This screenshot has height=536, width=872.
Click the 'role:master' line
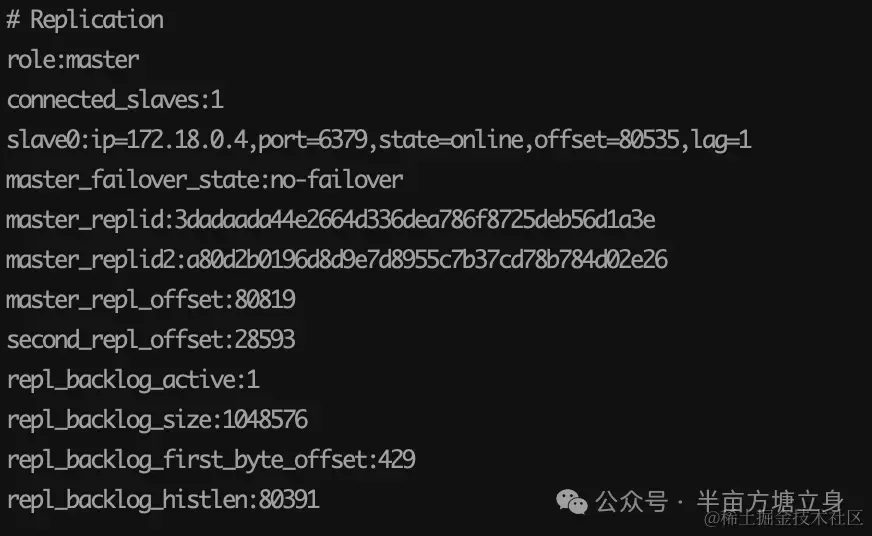coord(73,60)
